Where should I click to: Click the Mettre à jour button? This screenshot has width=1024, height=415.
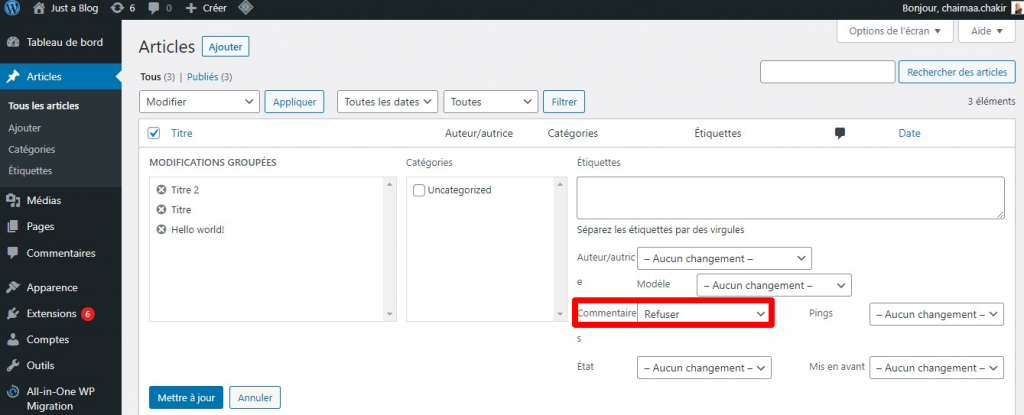(186, 397)
